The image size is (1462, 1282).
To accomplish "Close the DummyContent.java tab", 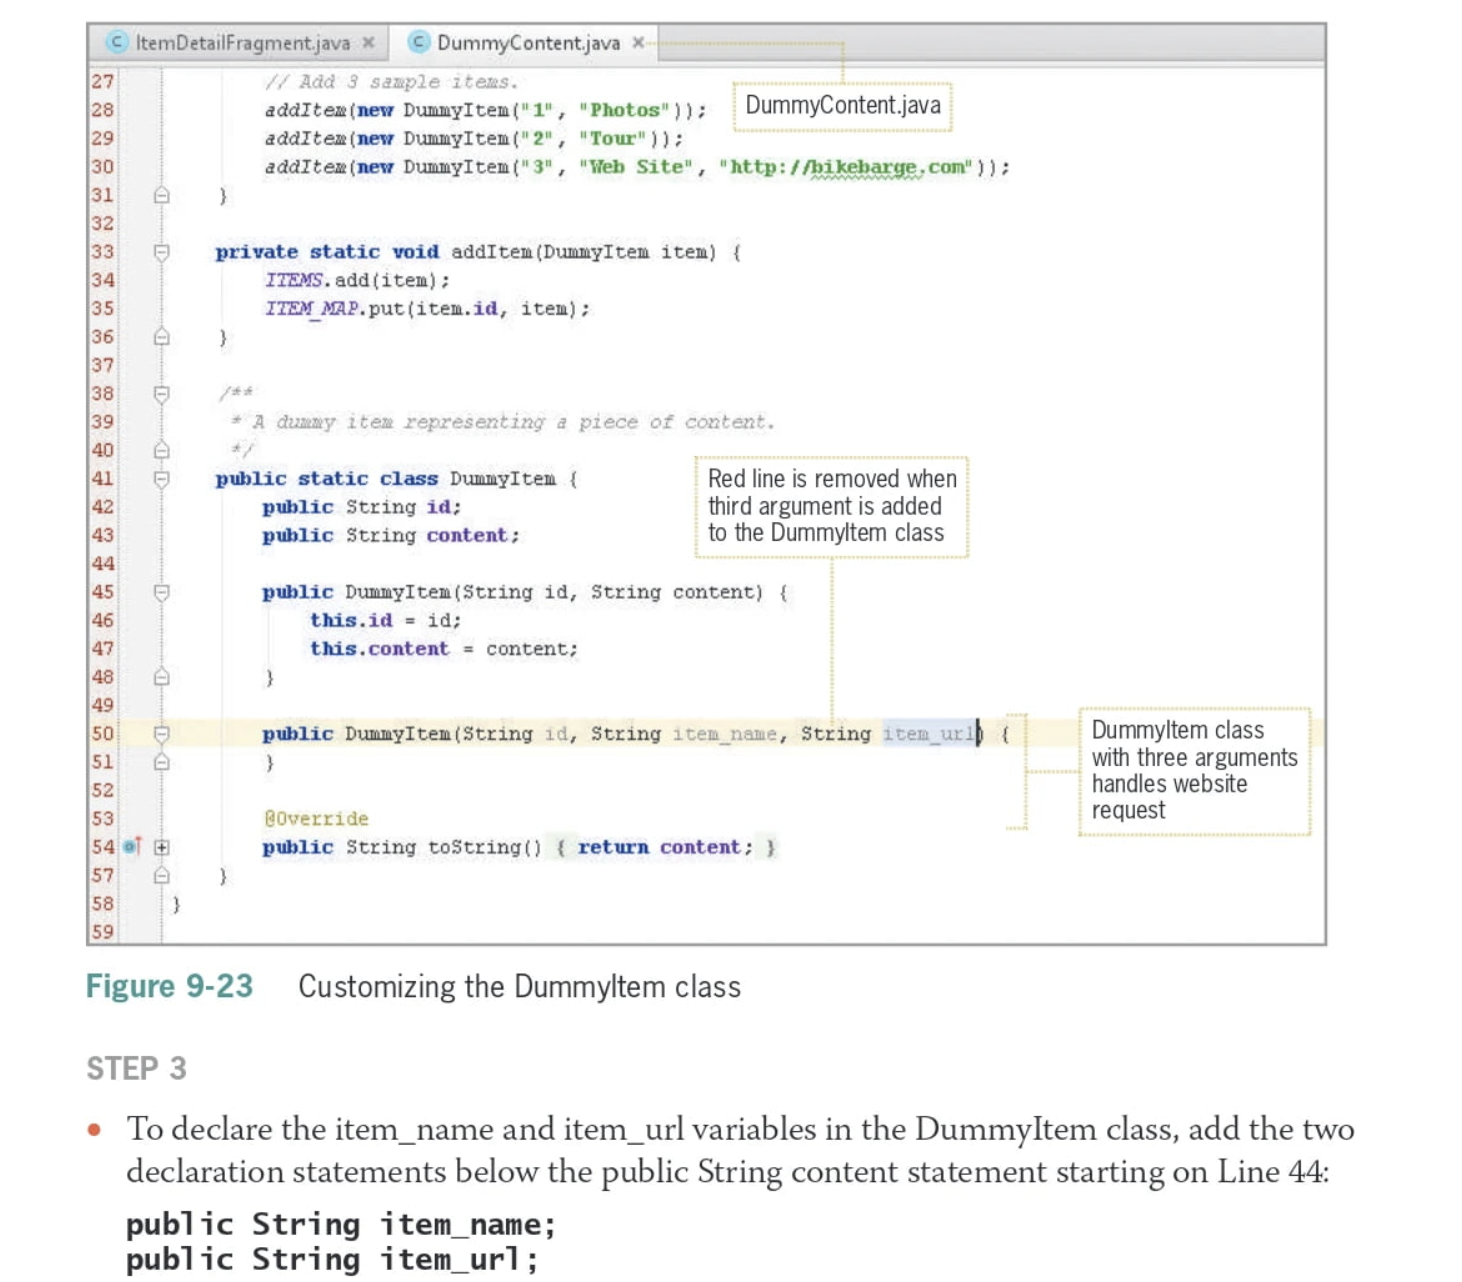I will pyautogui.click(x=637, y=43).
